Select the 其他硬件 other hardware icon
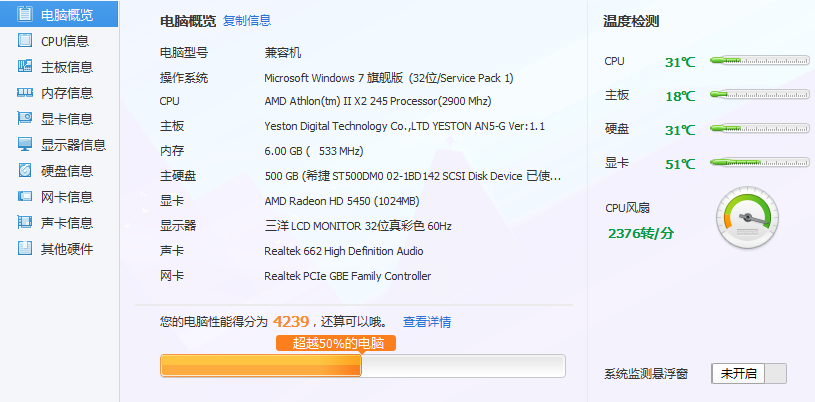 click(24, 248)
